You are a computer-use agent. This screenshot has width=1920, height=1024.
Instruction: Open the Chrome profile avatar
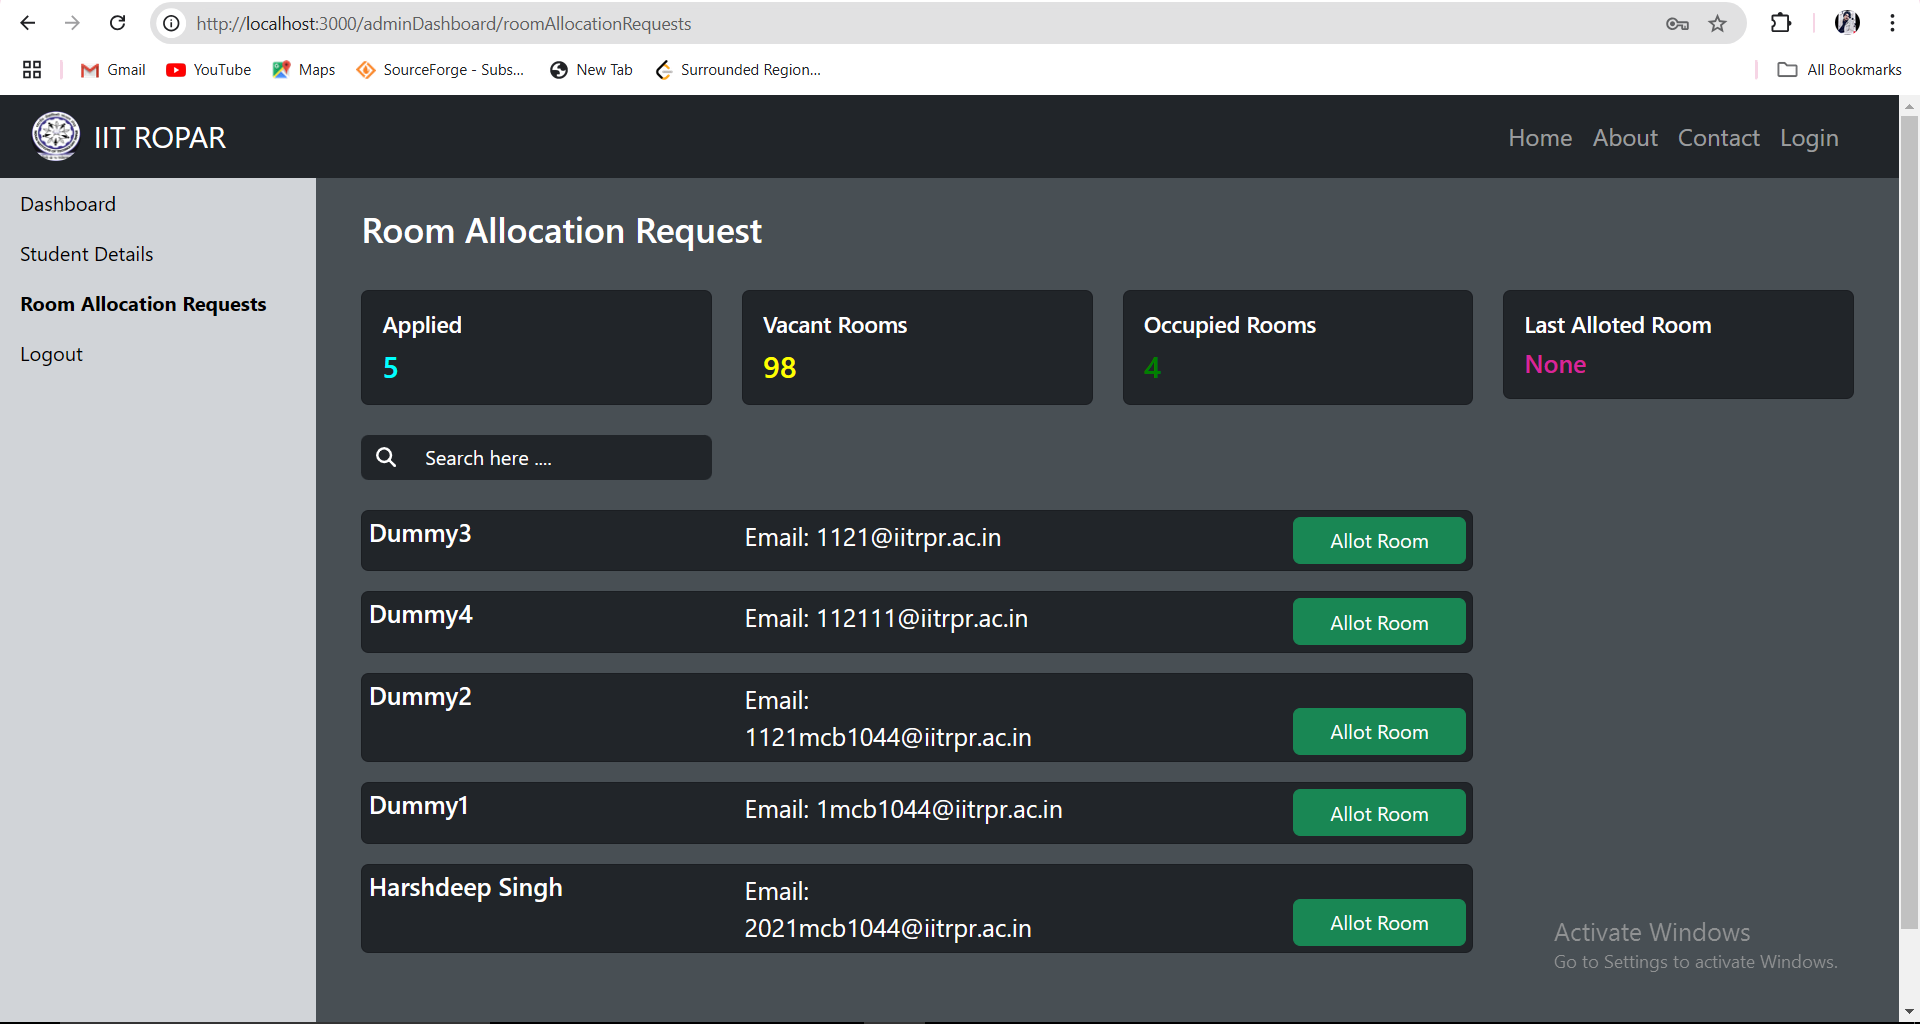point(1847,23)
